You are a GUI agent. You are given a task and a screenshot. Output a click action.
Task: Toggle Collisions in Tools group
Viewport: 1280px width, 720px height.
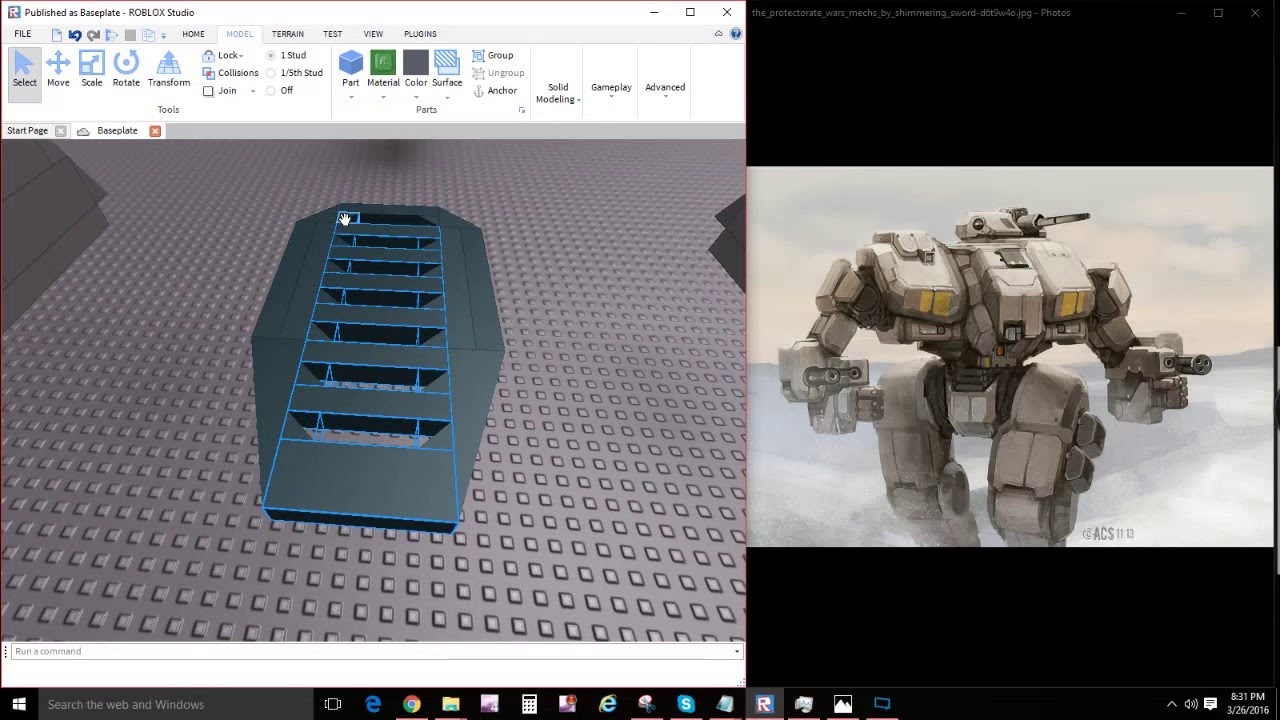pyautogui.click(x=230, y=73)
